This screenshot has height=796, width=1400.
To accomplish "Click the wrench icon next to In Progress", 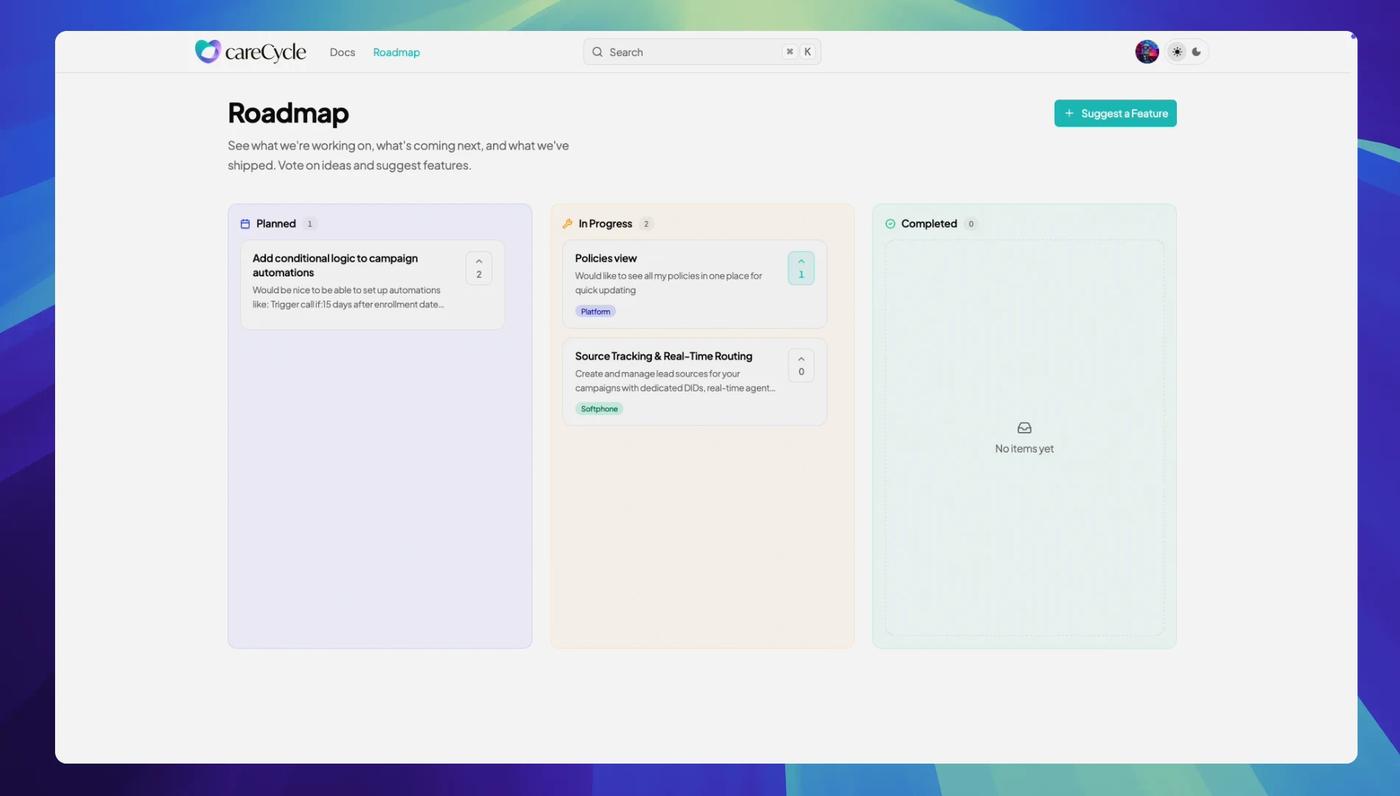I will tap(568, 224).
